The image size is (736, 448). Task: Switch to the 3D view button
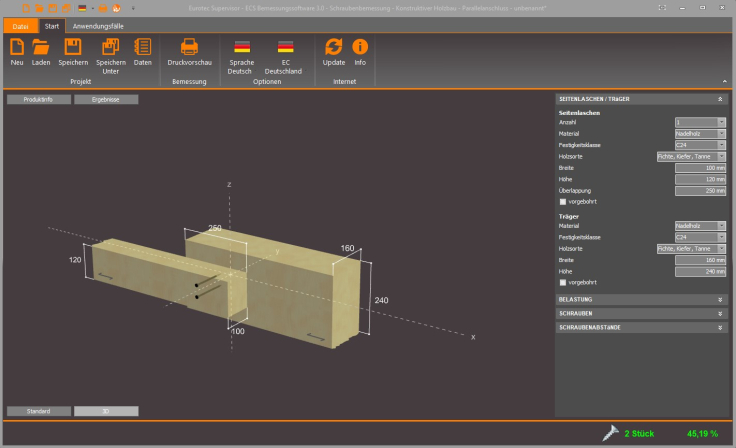point(106,411)
